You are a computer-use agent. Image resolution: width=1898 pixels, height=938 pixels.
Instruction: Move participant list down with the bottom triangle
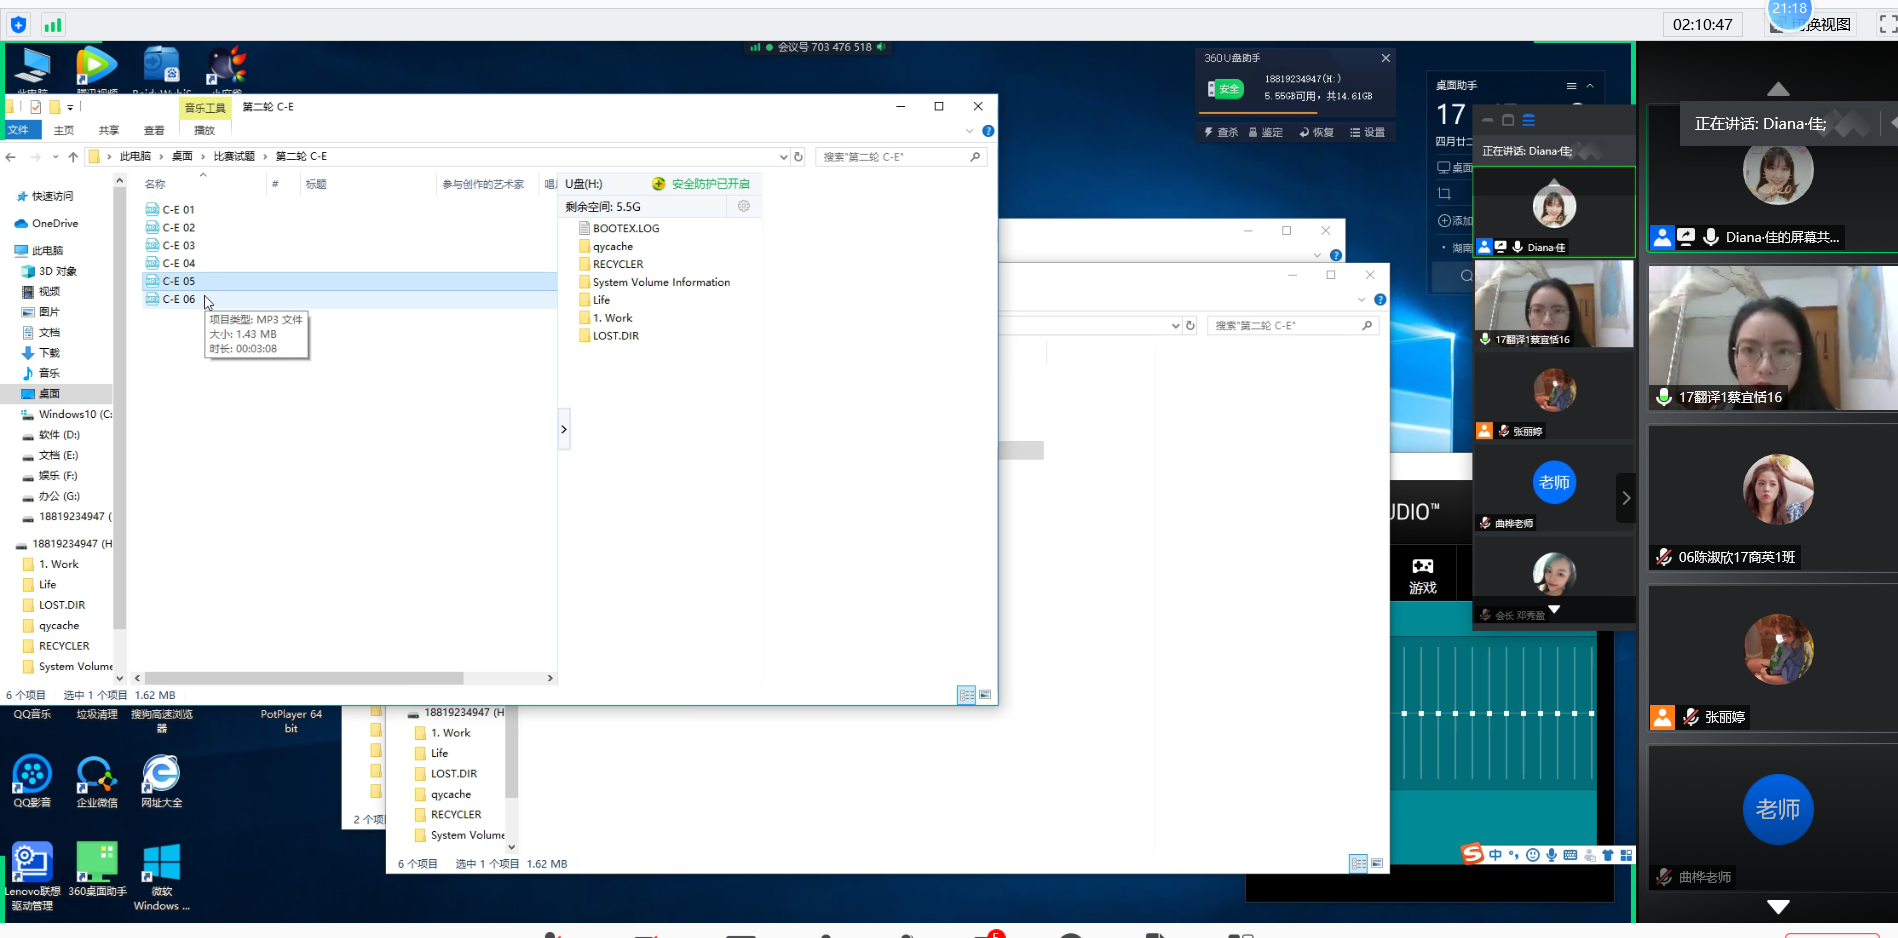[x=1778, y=907]
